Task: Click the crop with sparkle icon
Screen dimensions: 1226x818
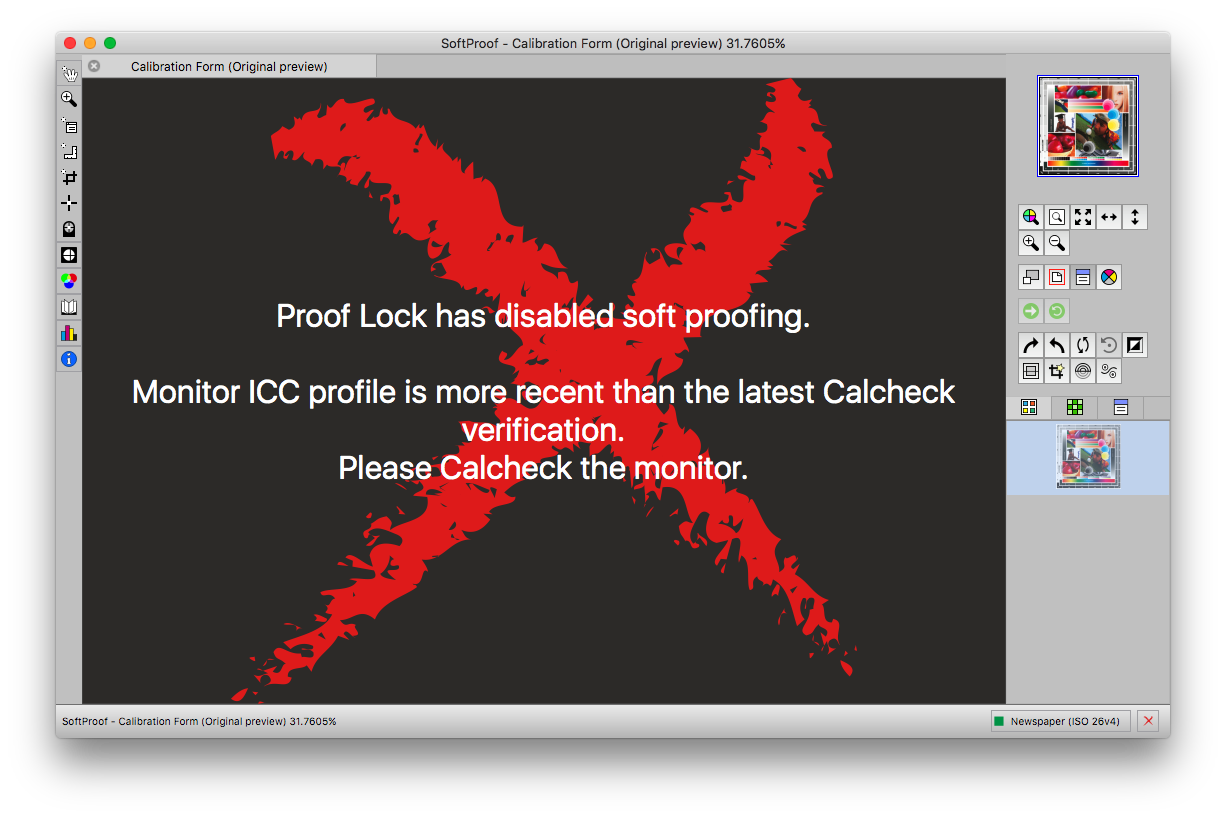Action: pyautogui.click(x=1057, y=372)
